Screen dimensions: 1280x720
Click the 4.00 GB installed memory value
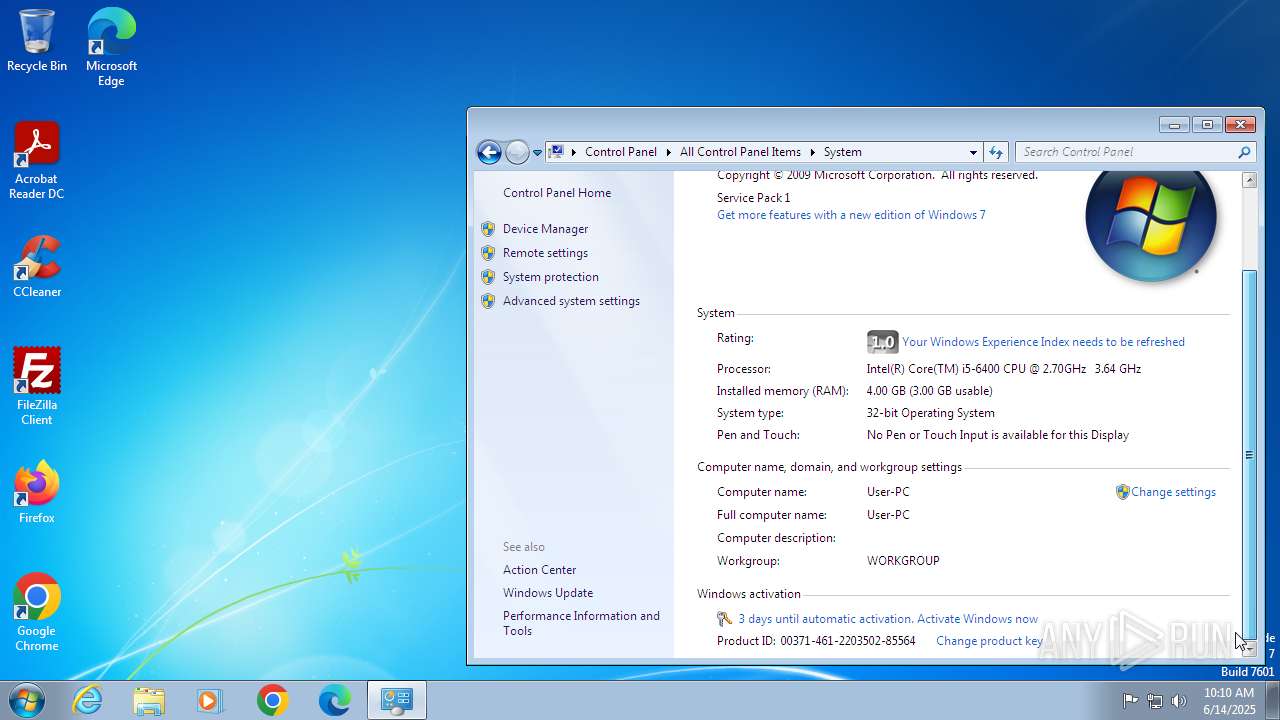pyautogui.click(x=929, y=391)
